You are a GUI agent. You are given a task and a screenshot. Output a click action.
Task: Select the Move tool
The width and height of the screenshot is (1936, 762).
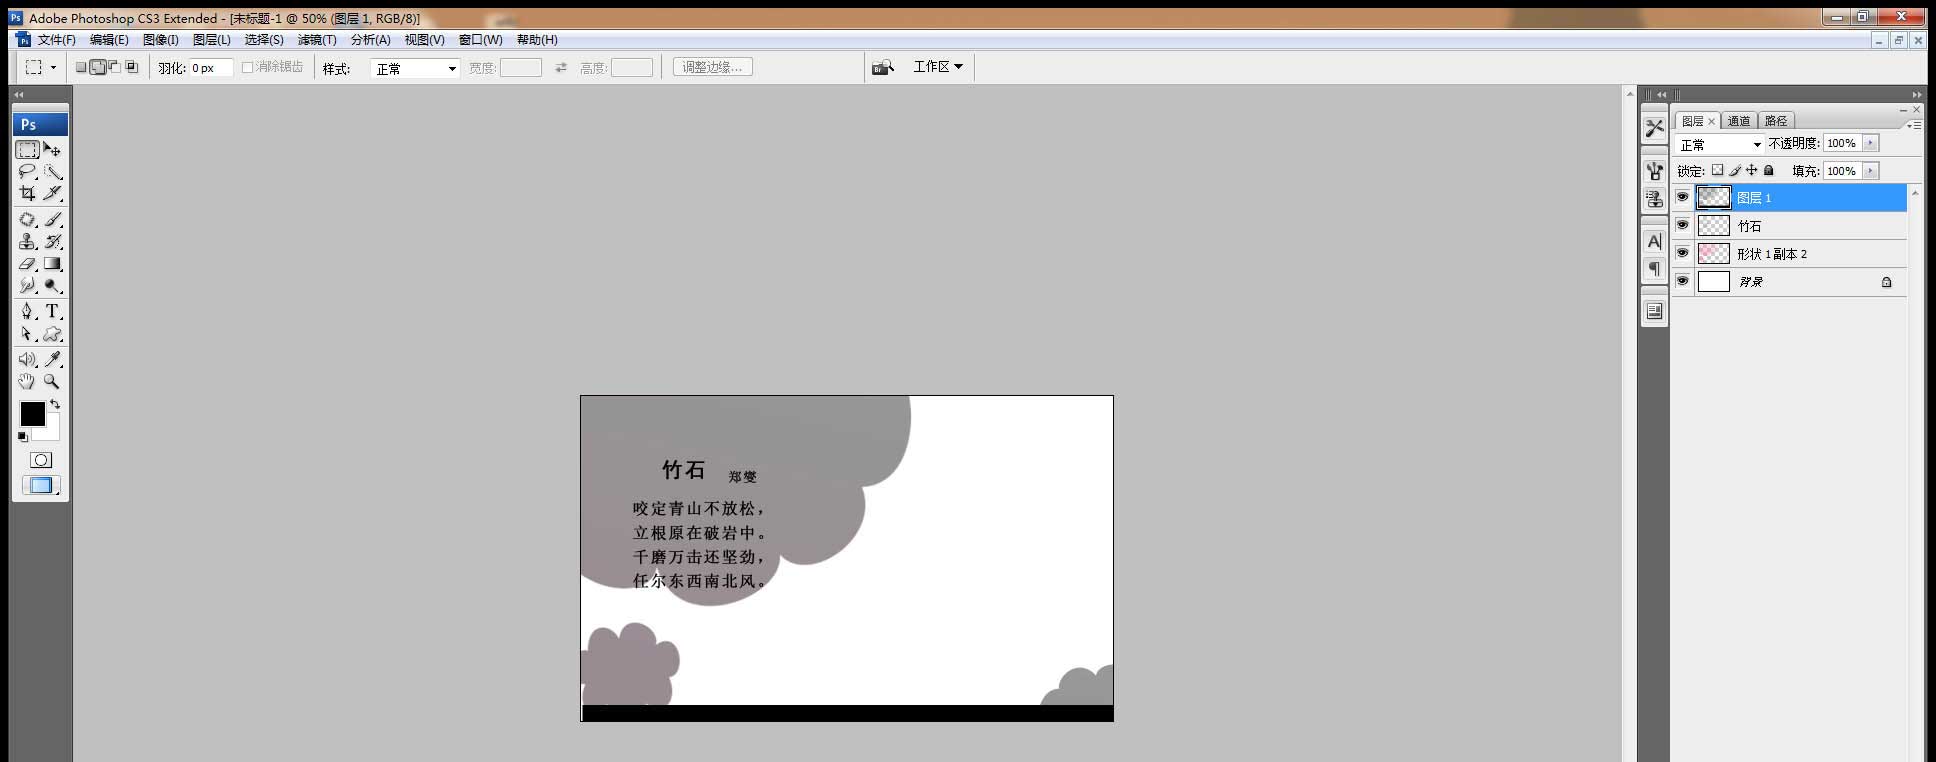click(53, 150)
